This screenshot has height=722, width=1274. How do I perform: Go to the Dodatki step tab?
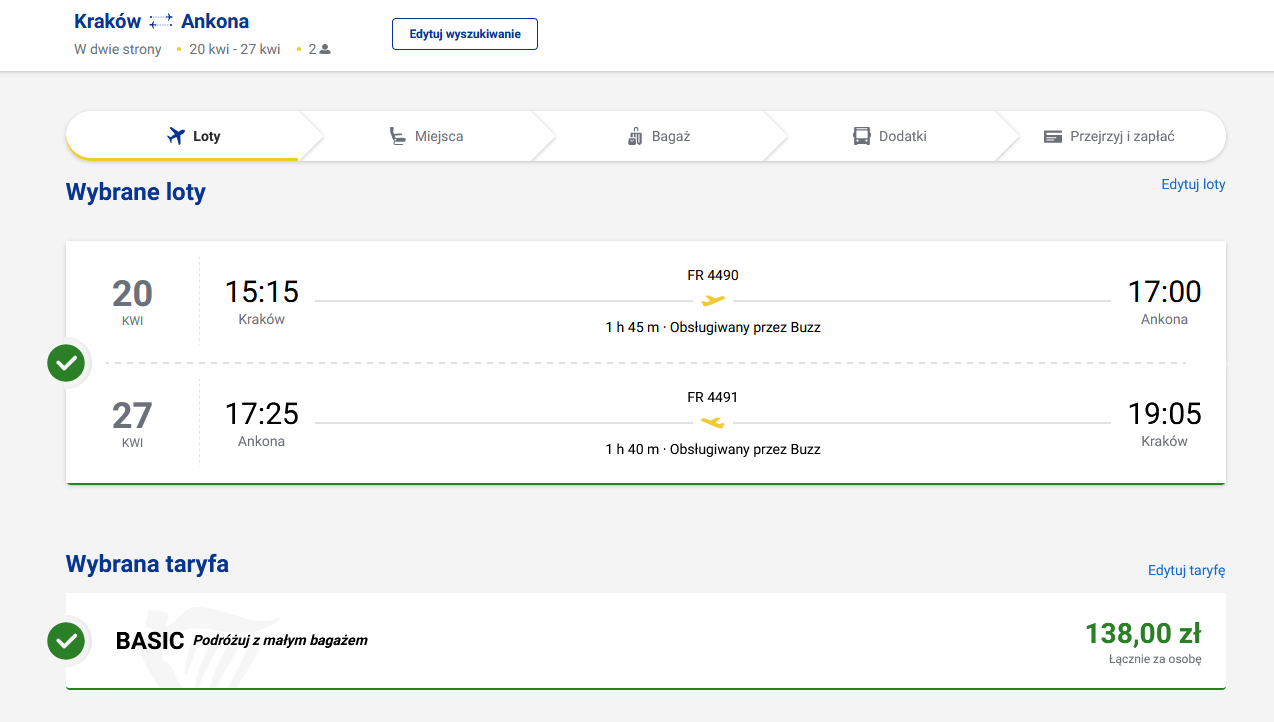890,136
